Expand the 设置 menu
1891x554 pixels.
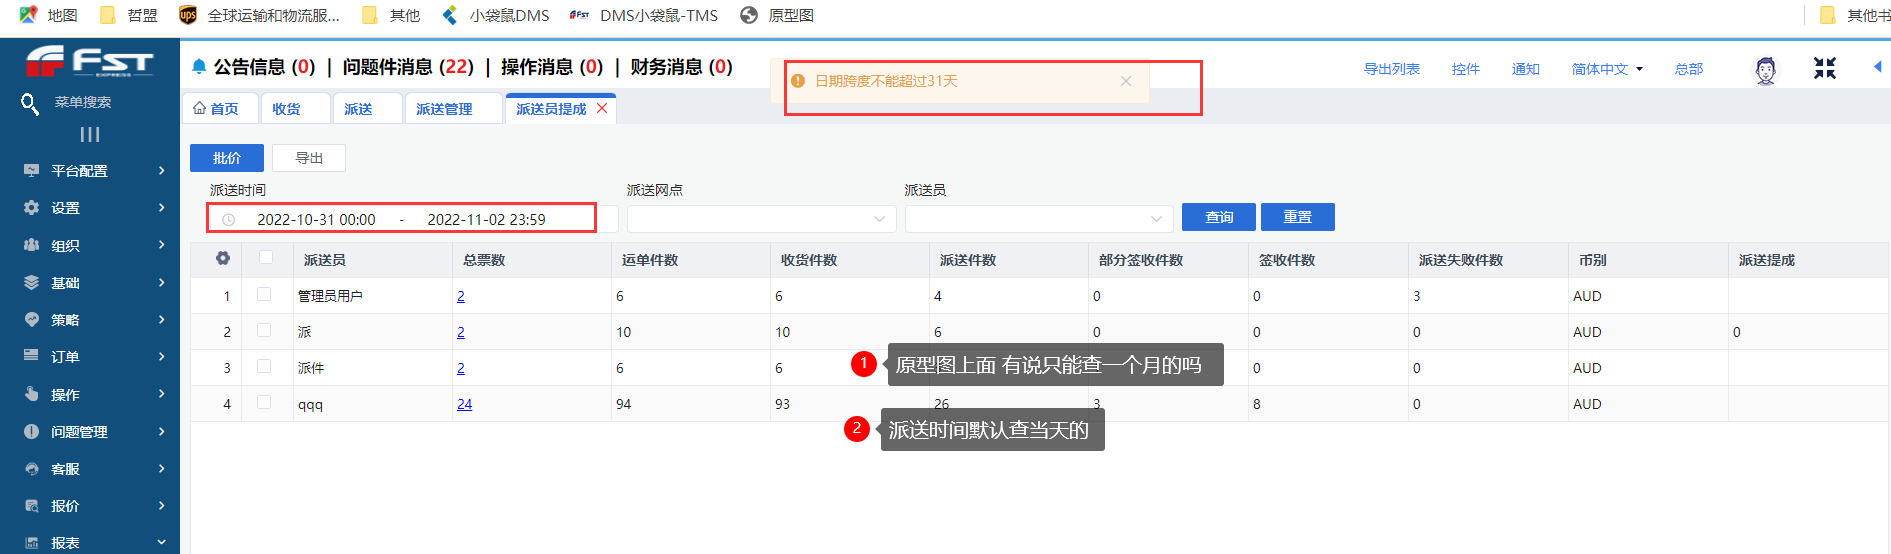pos(161,208)
